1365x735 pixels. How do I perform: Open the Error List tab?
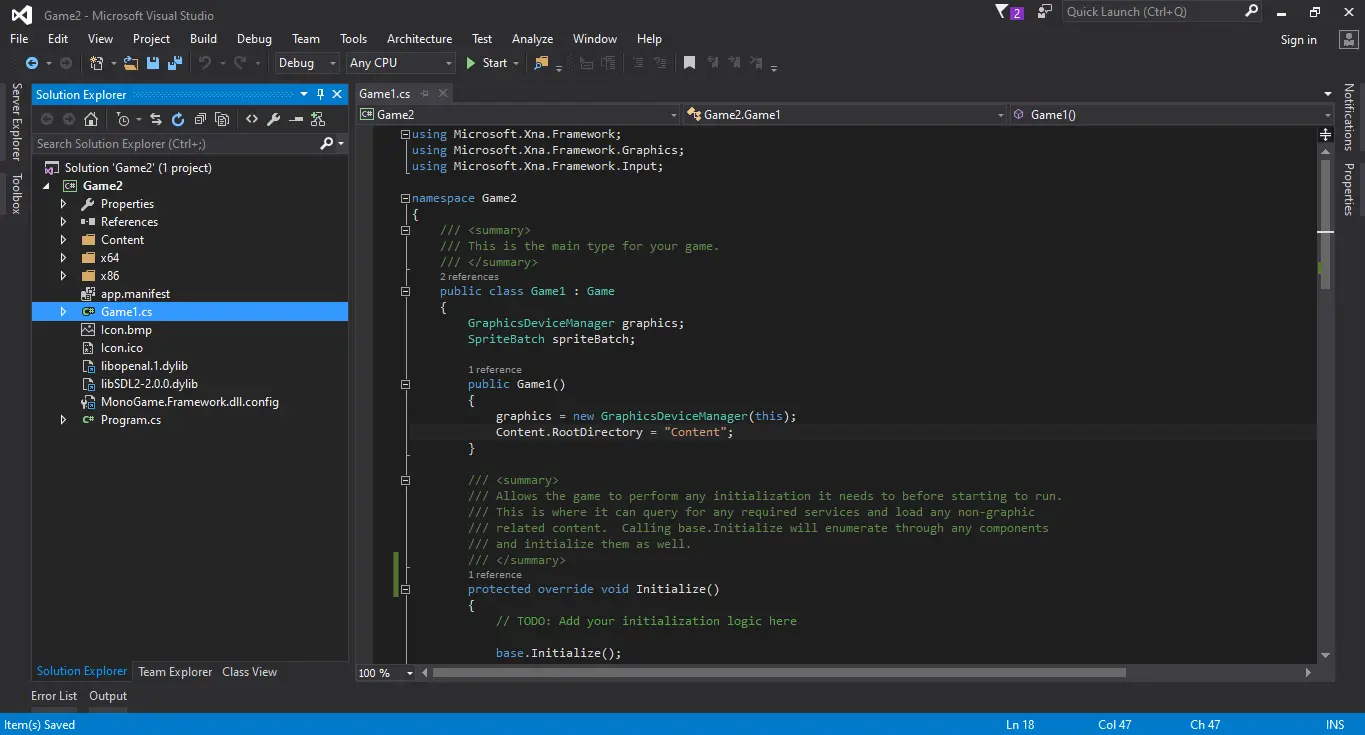point(54,696)
